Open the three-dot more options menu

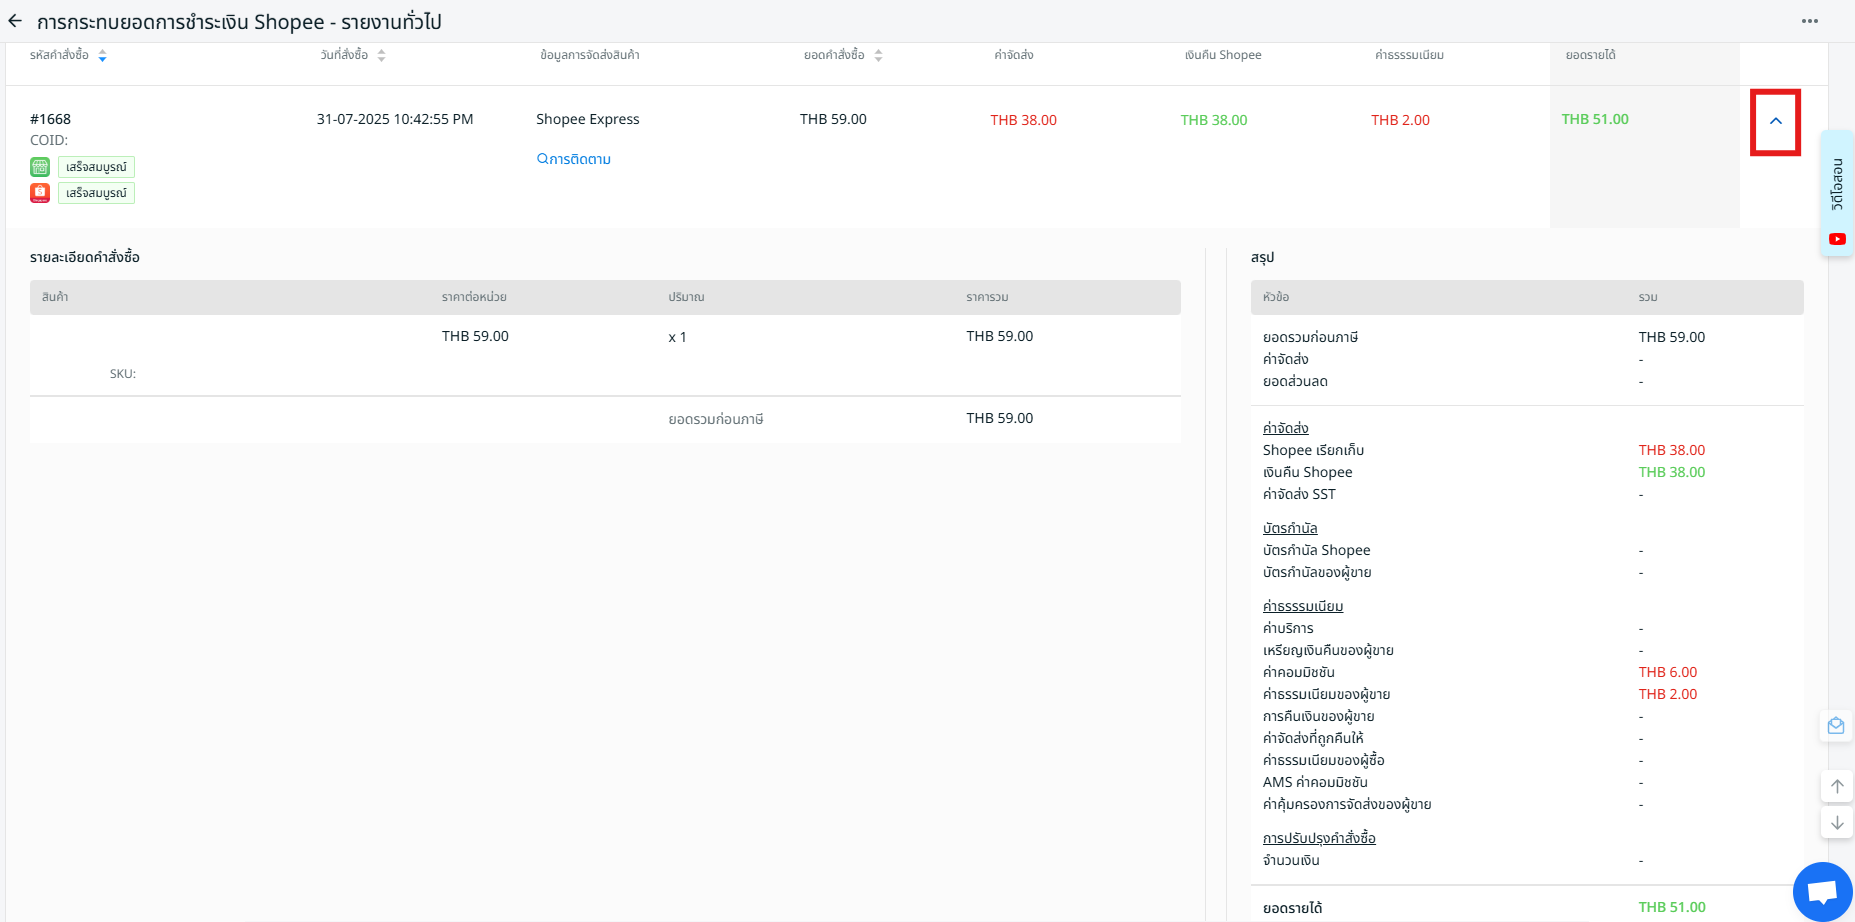coord(1809,21)
